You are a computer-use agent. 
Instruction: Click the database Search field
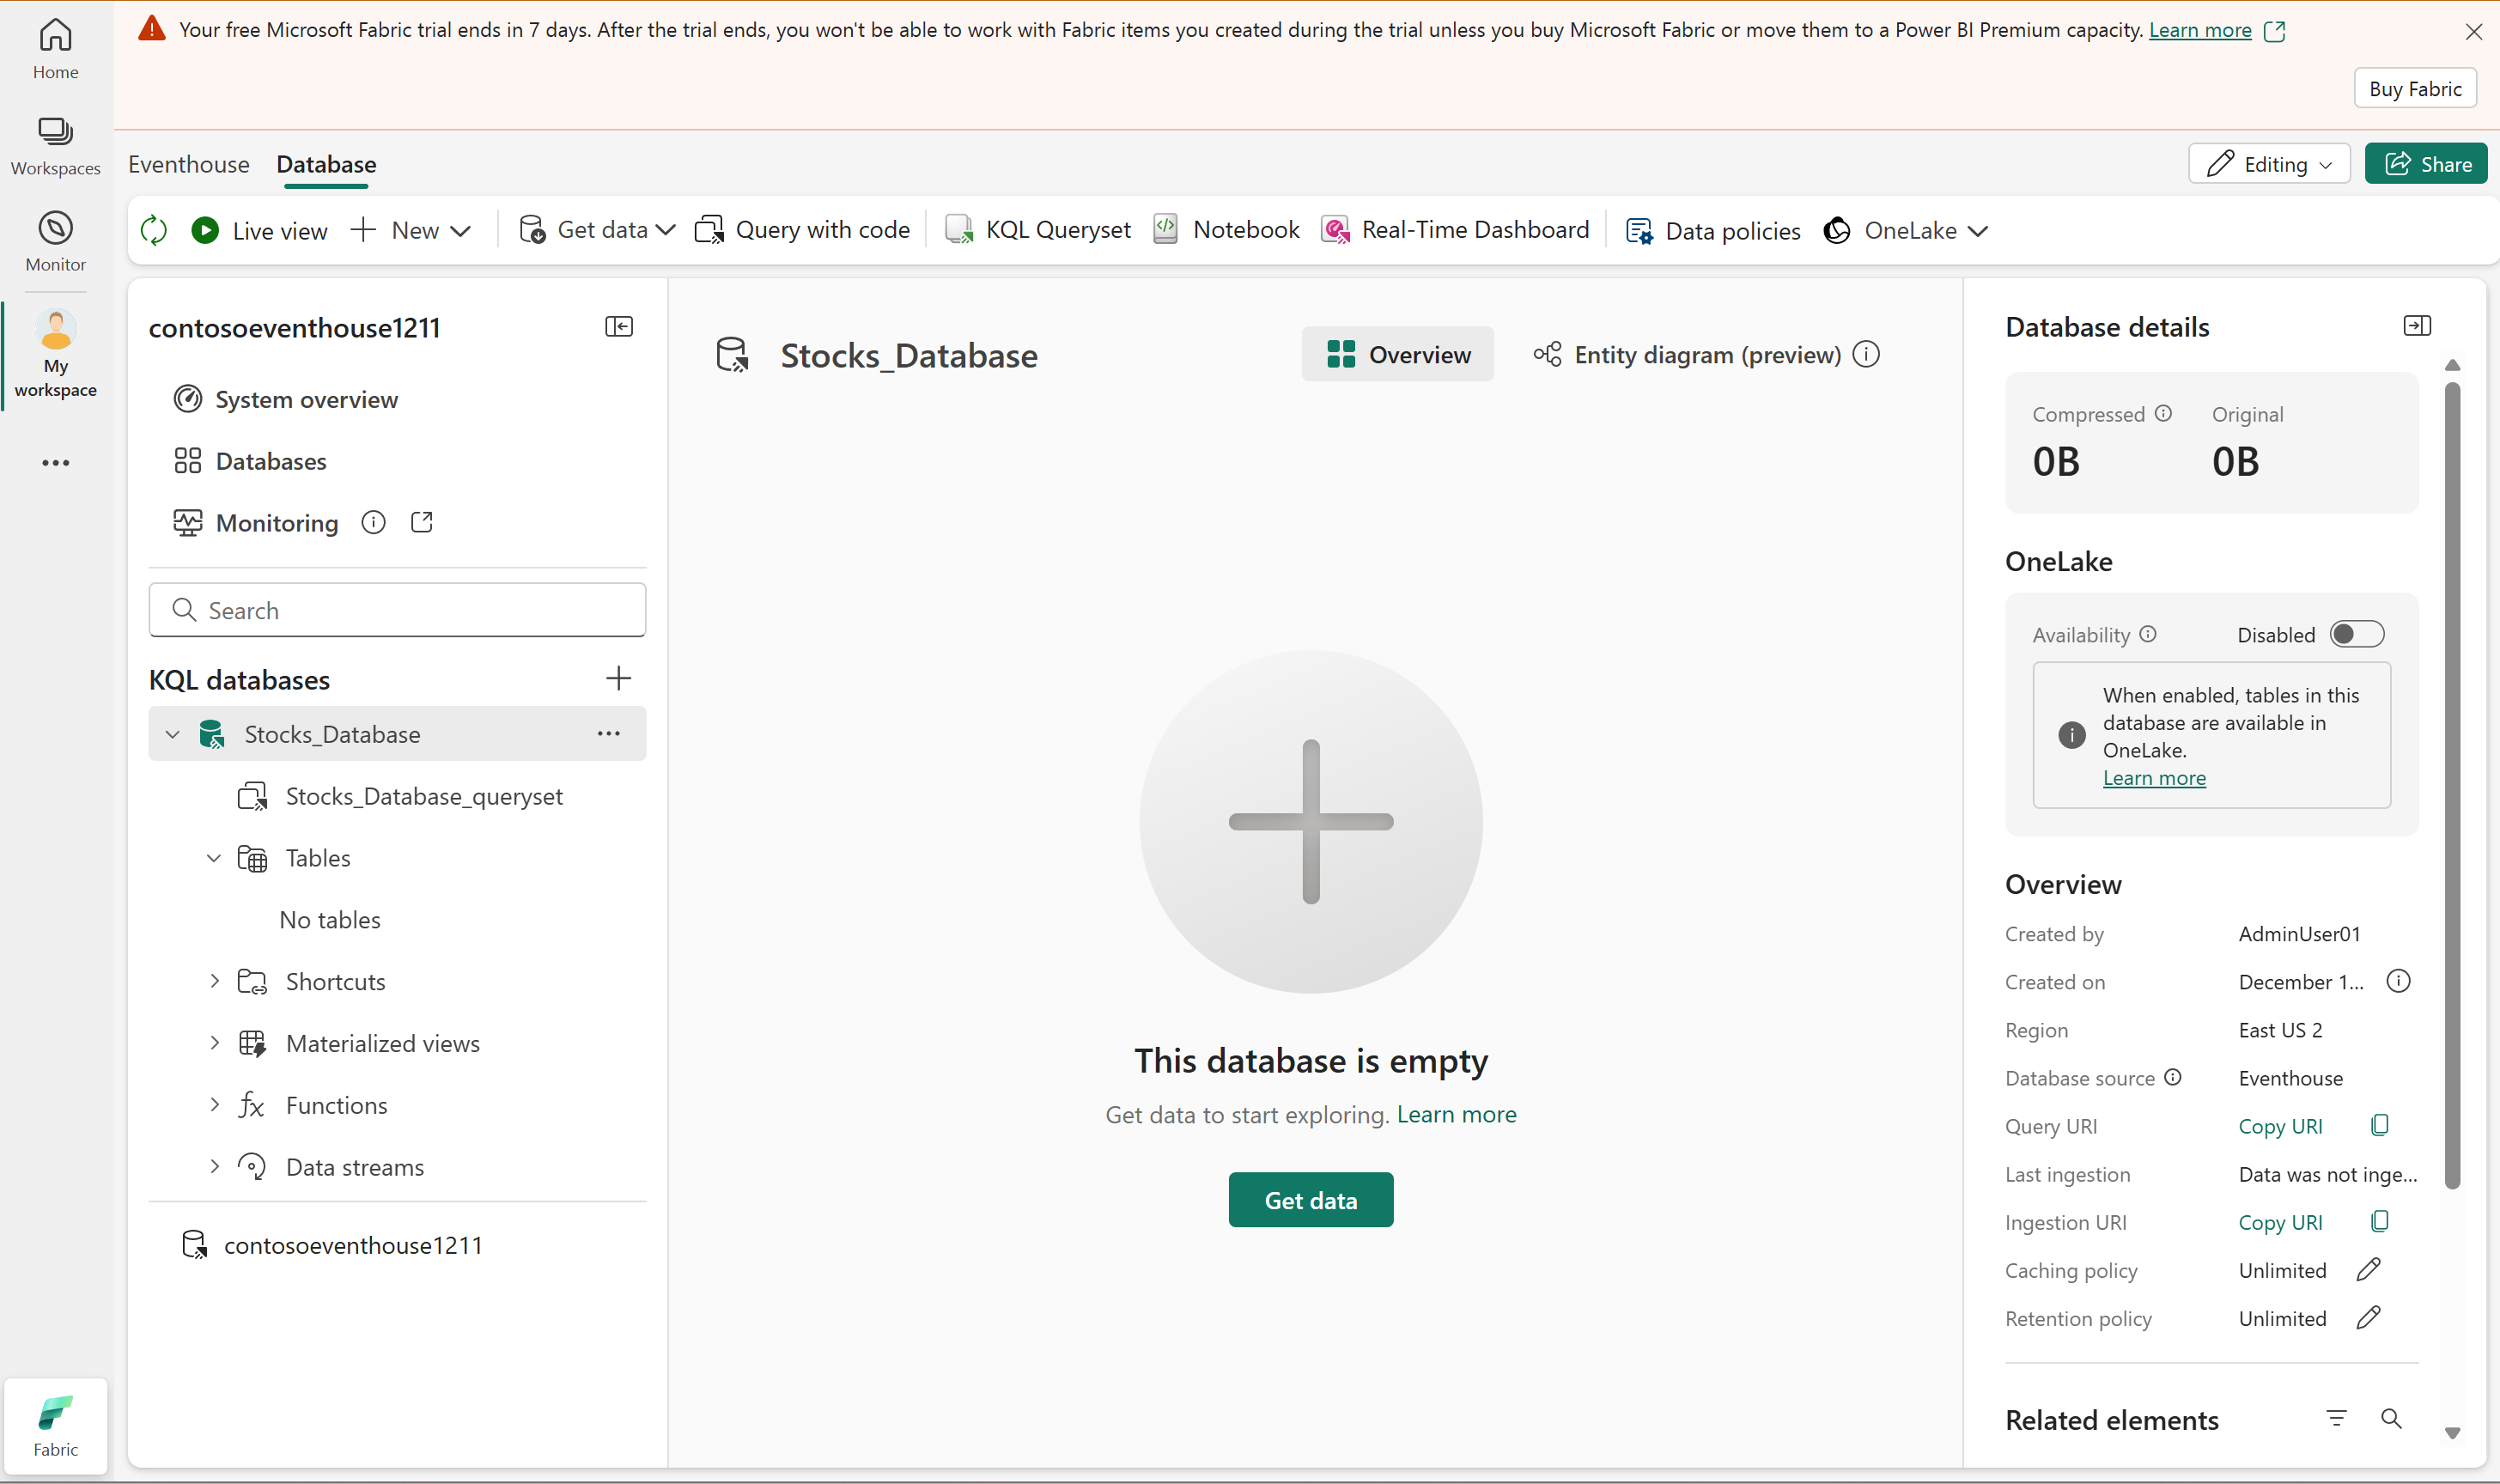(398, 610)
